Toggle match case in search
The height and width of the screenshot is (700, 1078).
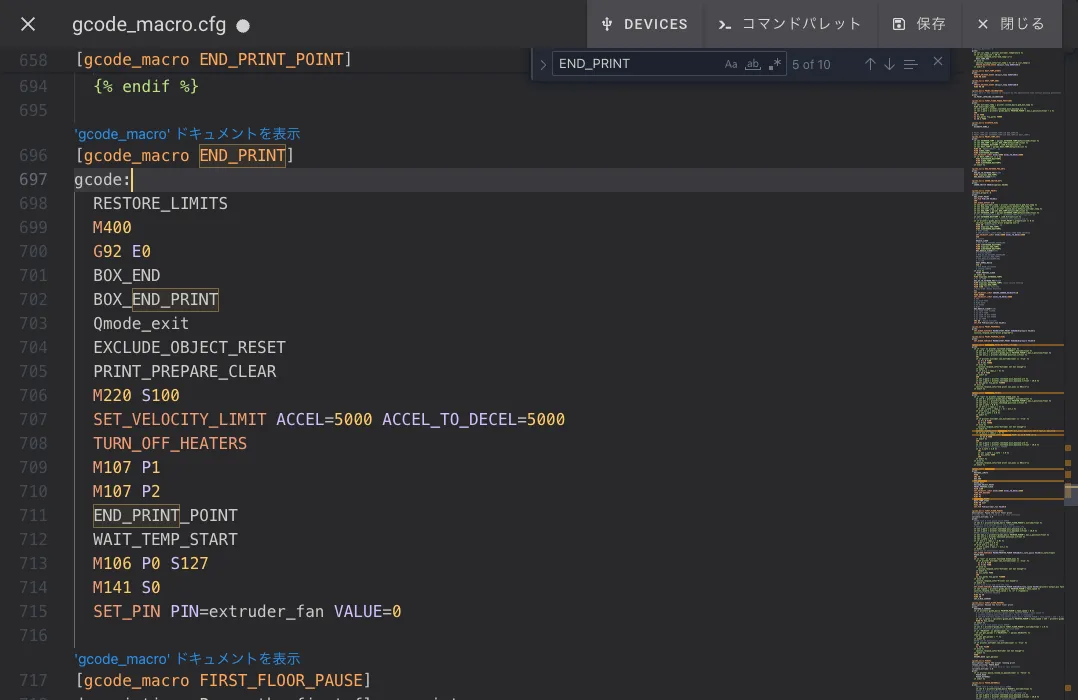(x=731, y=64)
